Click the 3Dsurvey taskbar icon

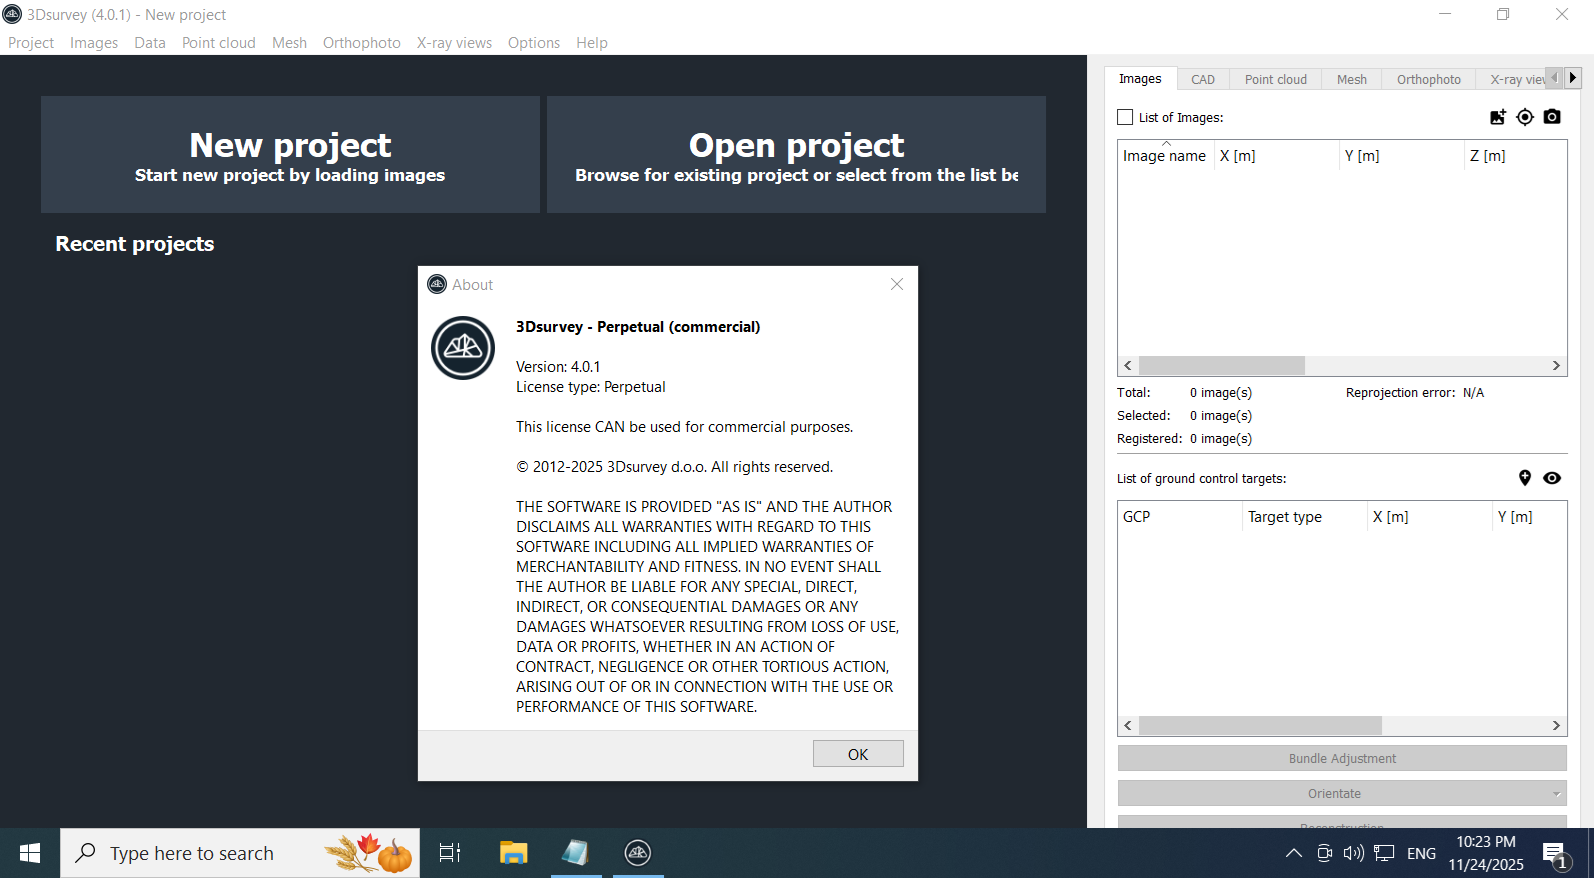click(x=638, y=853)
